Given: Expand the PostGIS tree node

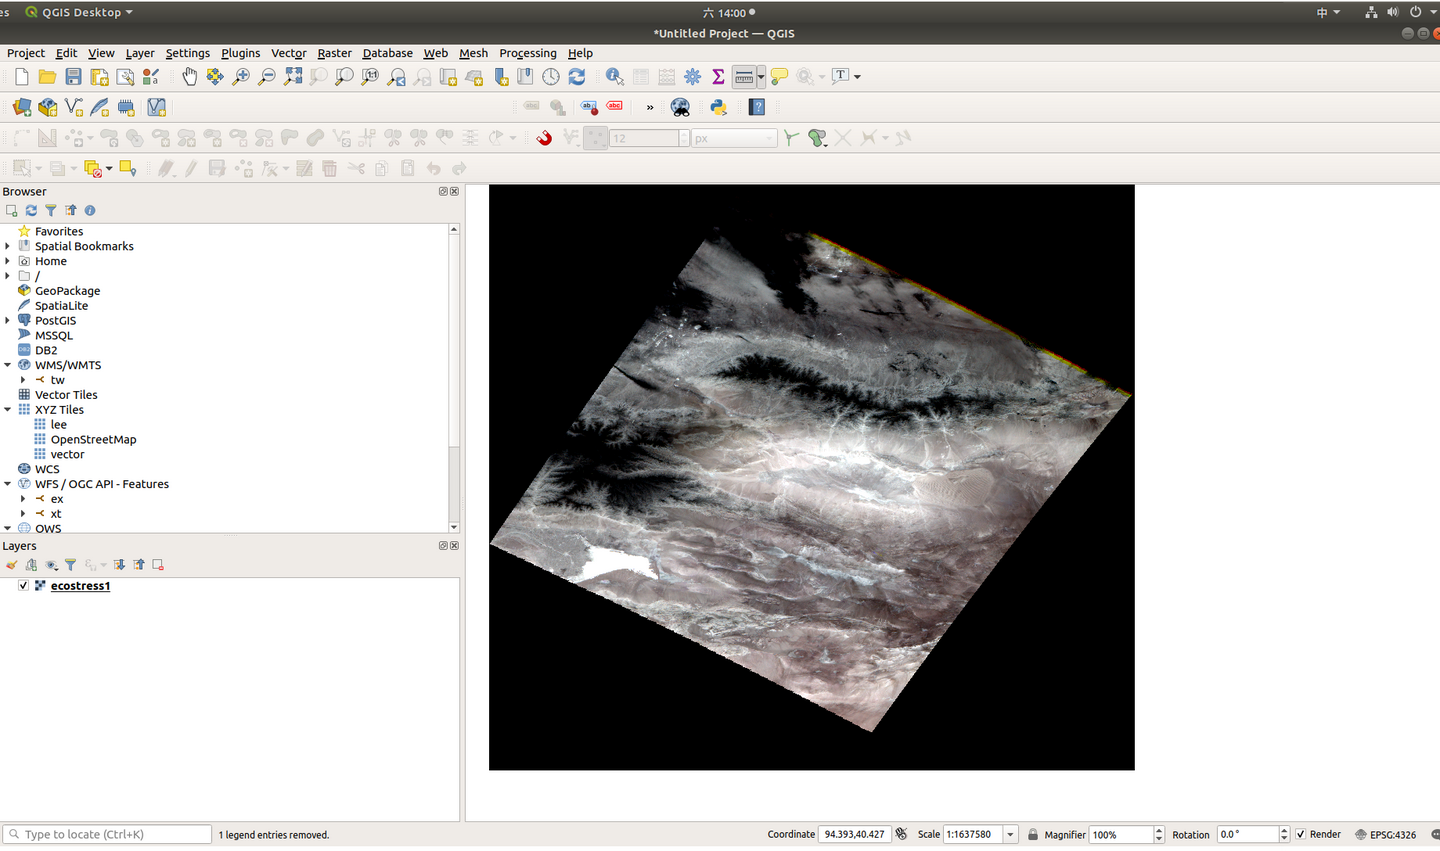Looking at the screenshot, I should pos(8,321).
